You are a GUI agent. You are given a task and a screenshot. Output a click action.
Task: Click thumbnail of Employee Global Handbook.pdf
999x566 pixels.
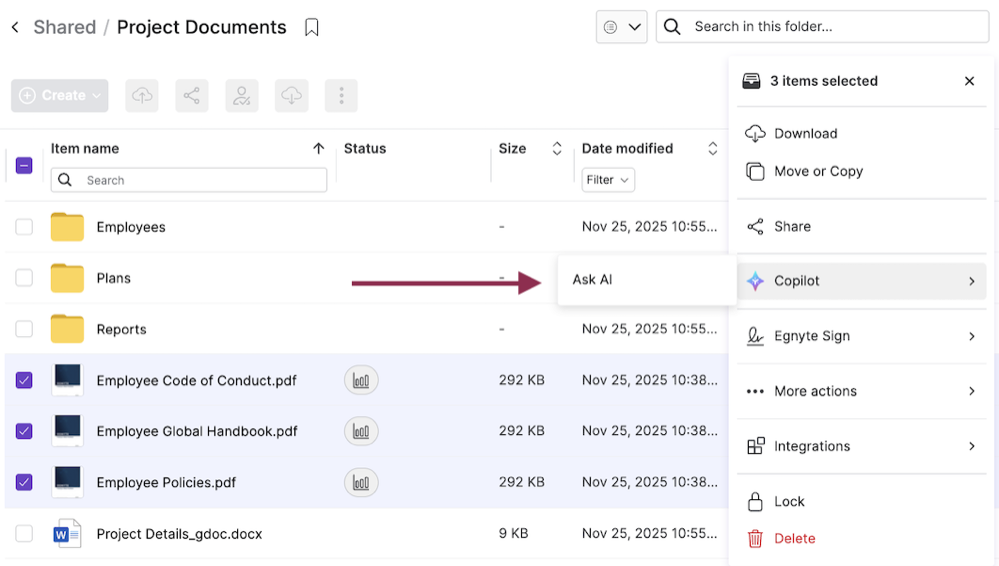(68, 431)
